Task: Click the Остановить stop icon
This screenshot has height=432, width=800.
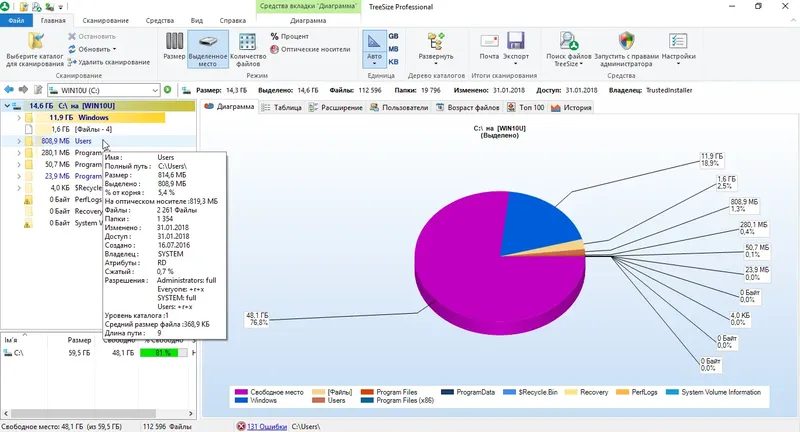Action: point(72,36)
